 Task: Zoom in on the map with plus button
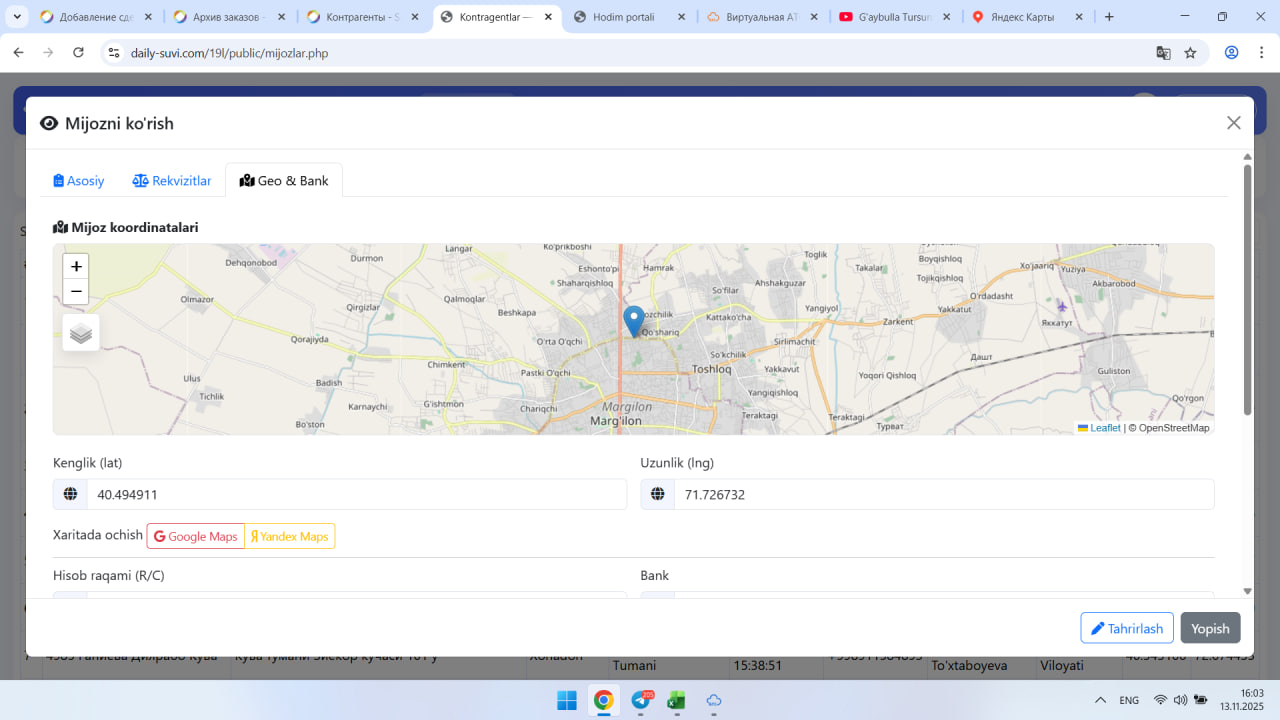pos(76,267)
